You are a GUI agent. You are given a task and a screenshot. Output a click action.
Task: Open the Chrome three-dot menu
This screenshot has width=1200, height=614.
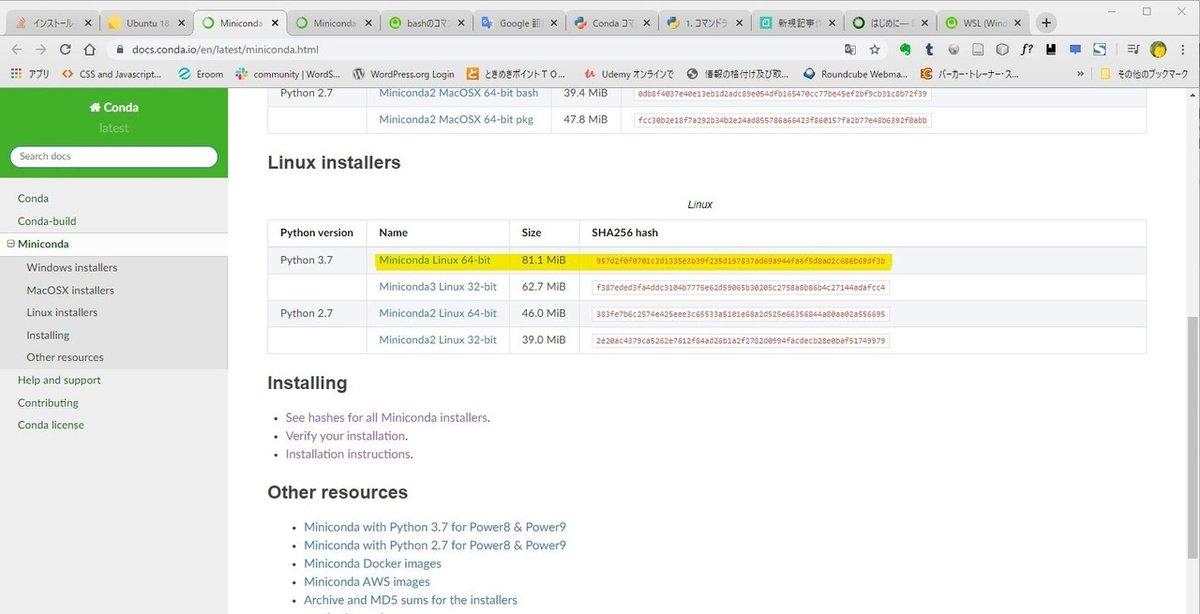1183,49
